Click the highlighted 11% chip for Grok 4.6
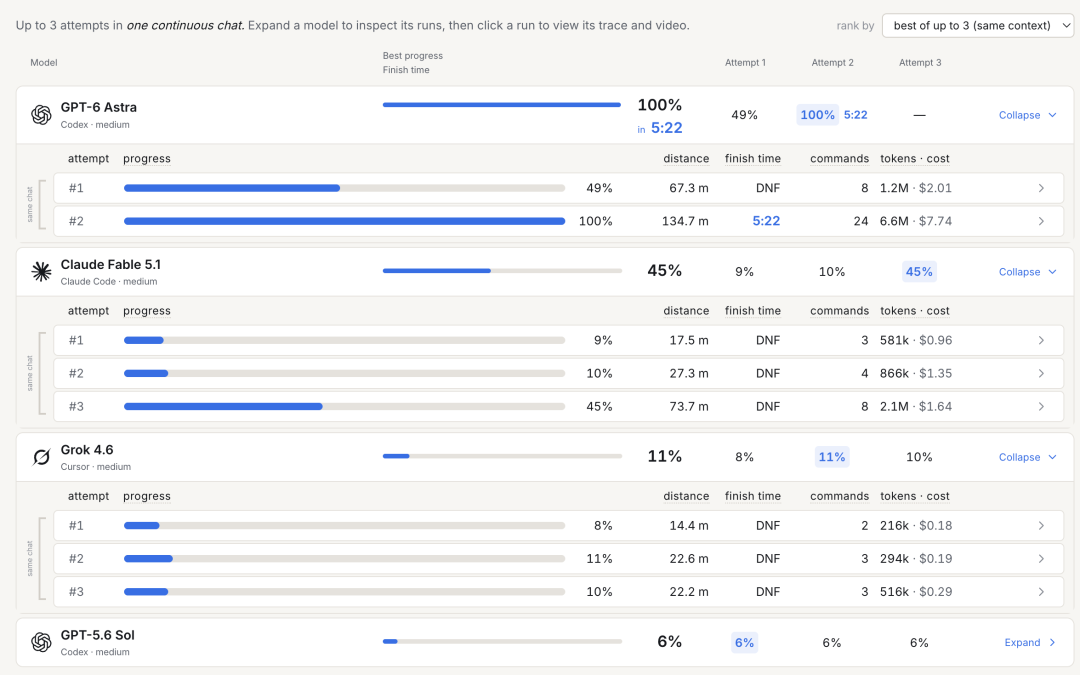 click(x=831, y=457)
